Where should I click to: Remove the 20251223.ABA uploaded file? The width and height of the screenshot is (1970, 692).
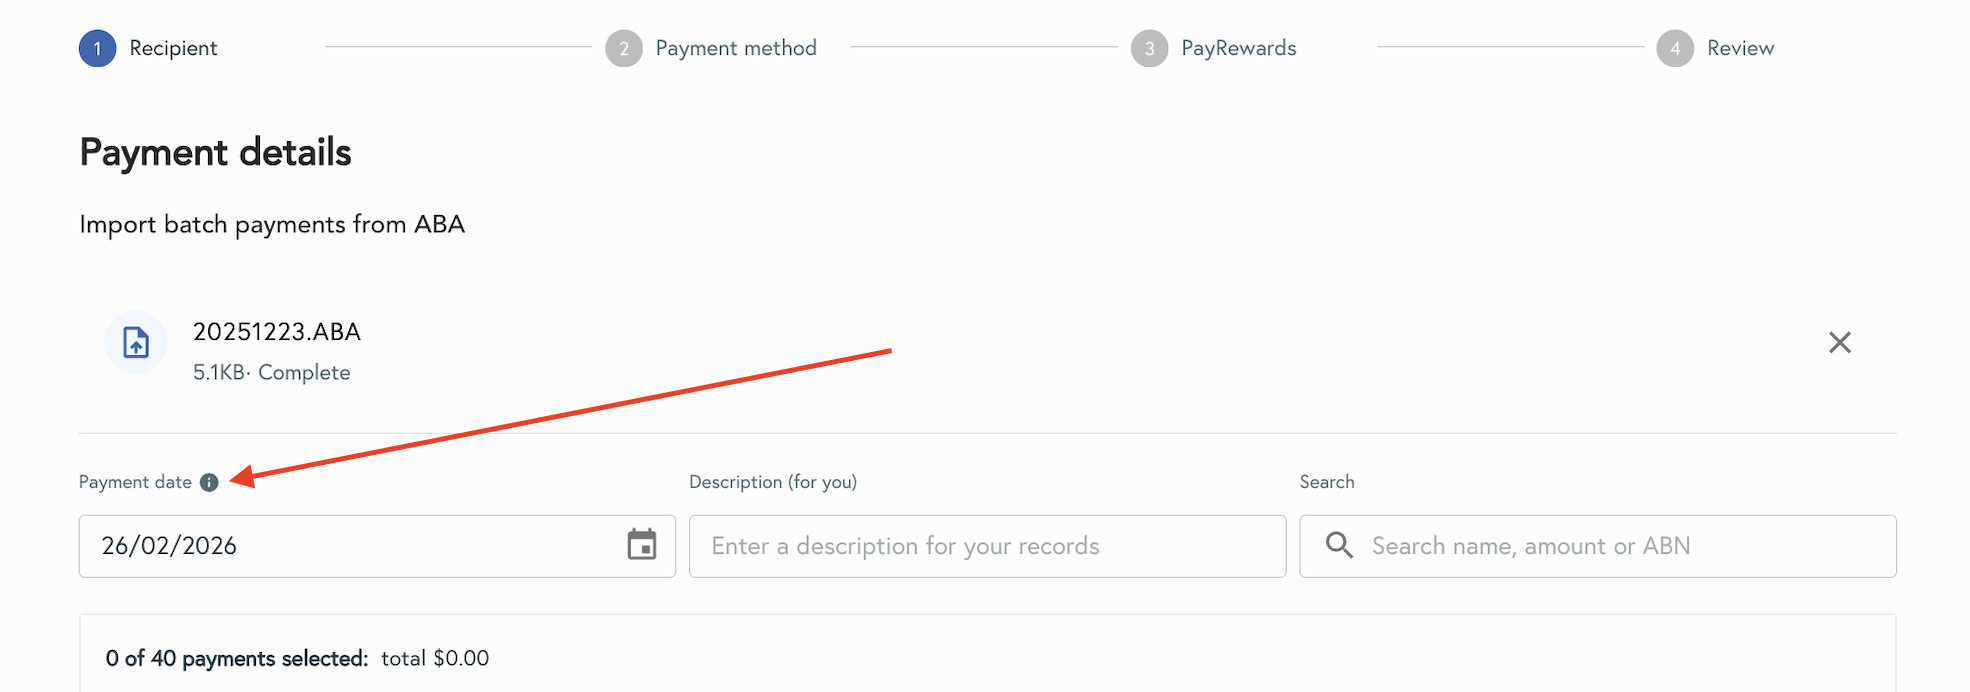pyautogui.click(x=1839, y=342)
